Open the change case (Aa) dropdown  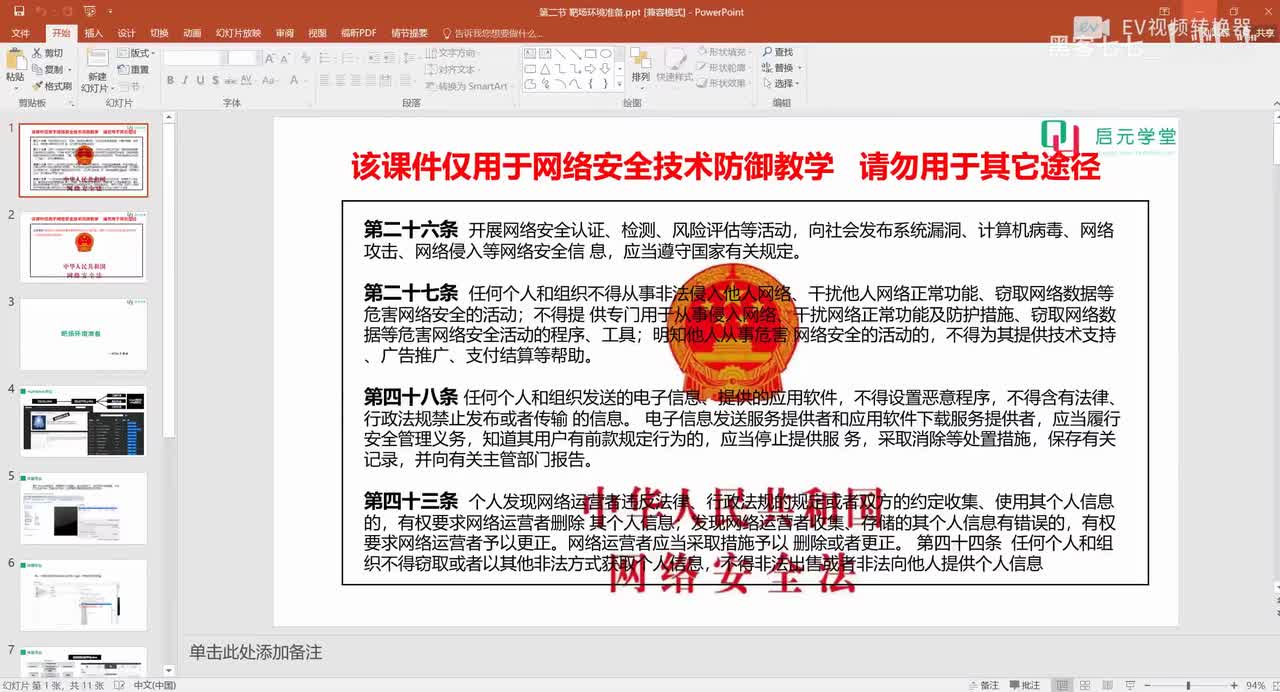point(272,80)
